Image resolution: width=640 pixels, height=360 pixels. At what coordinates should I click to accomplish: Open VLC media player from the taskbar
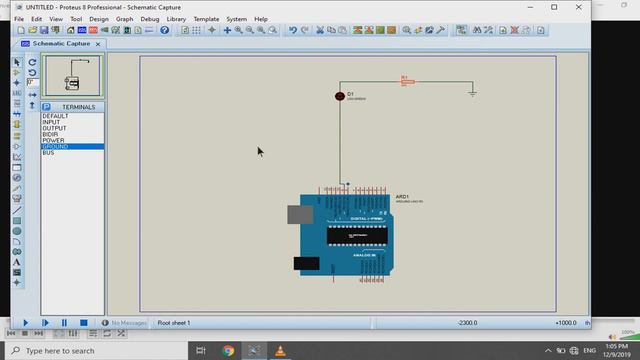[x=280, y=351]
